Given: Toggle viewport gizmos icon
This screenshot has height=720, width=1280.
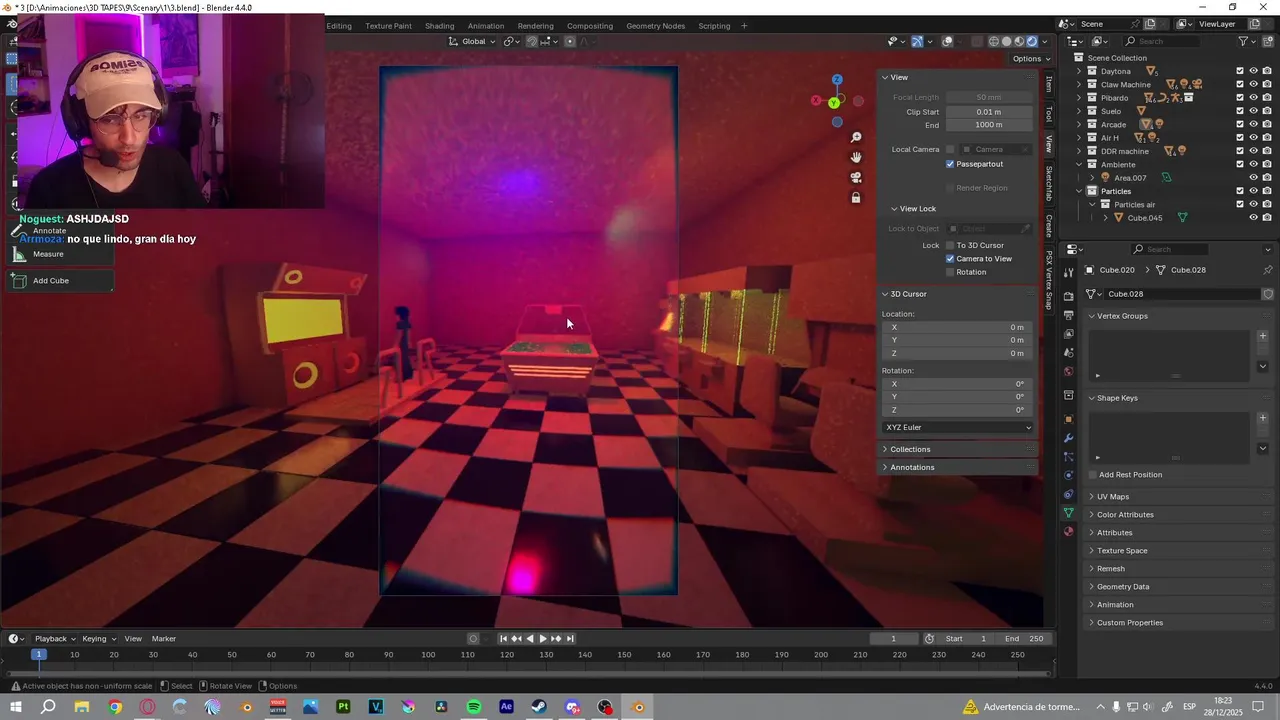Looking at the screenshot, I should tap(917, 41).
